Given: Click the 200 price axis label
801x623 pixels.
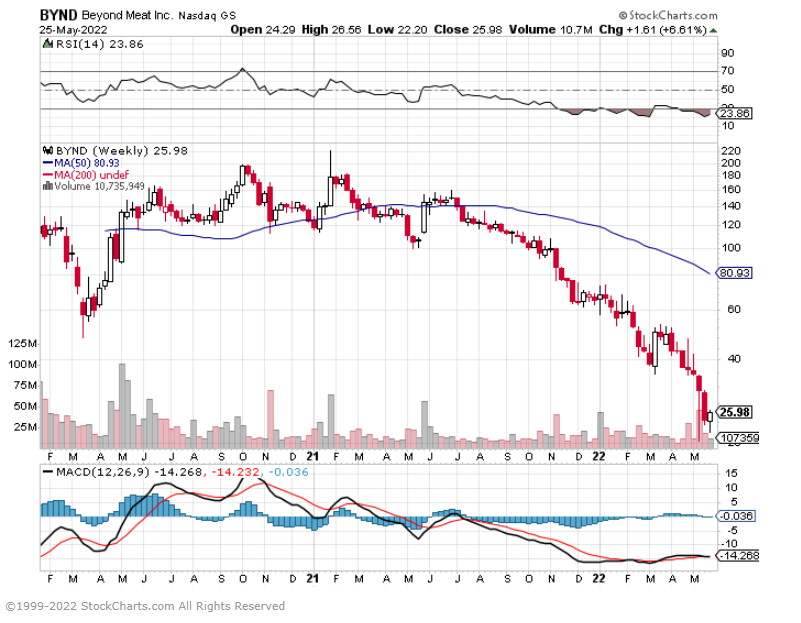Looking at the screenshot, I should pyautogui.click(x=731, y=163).
